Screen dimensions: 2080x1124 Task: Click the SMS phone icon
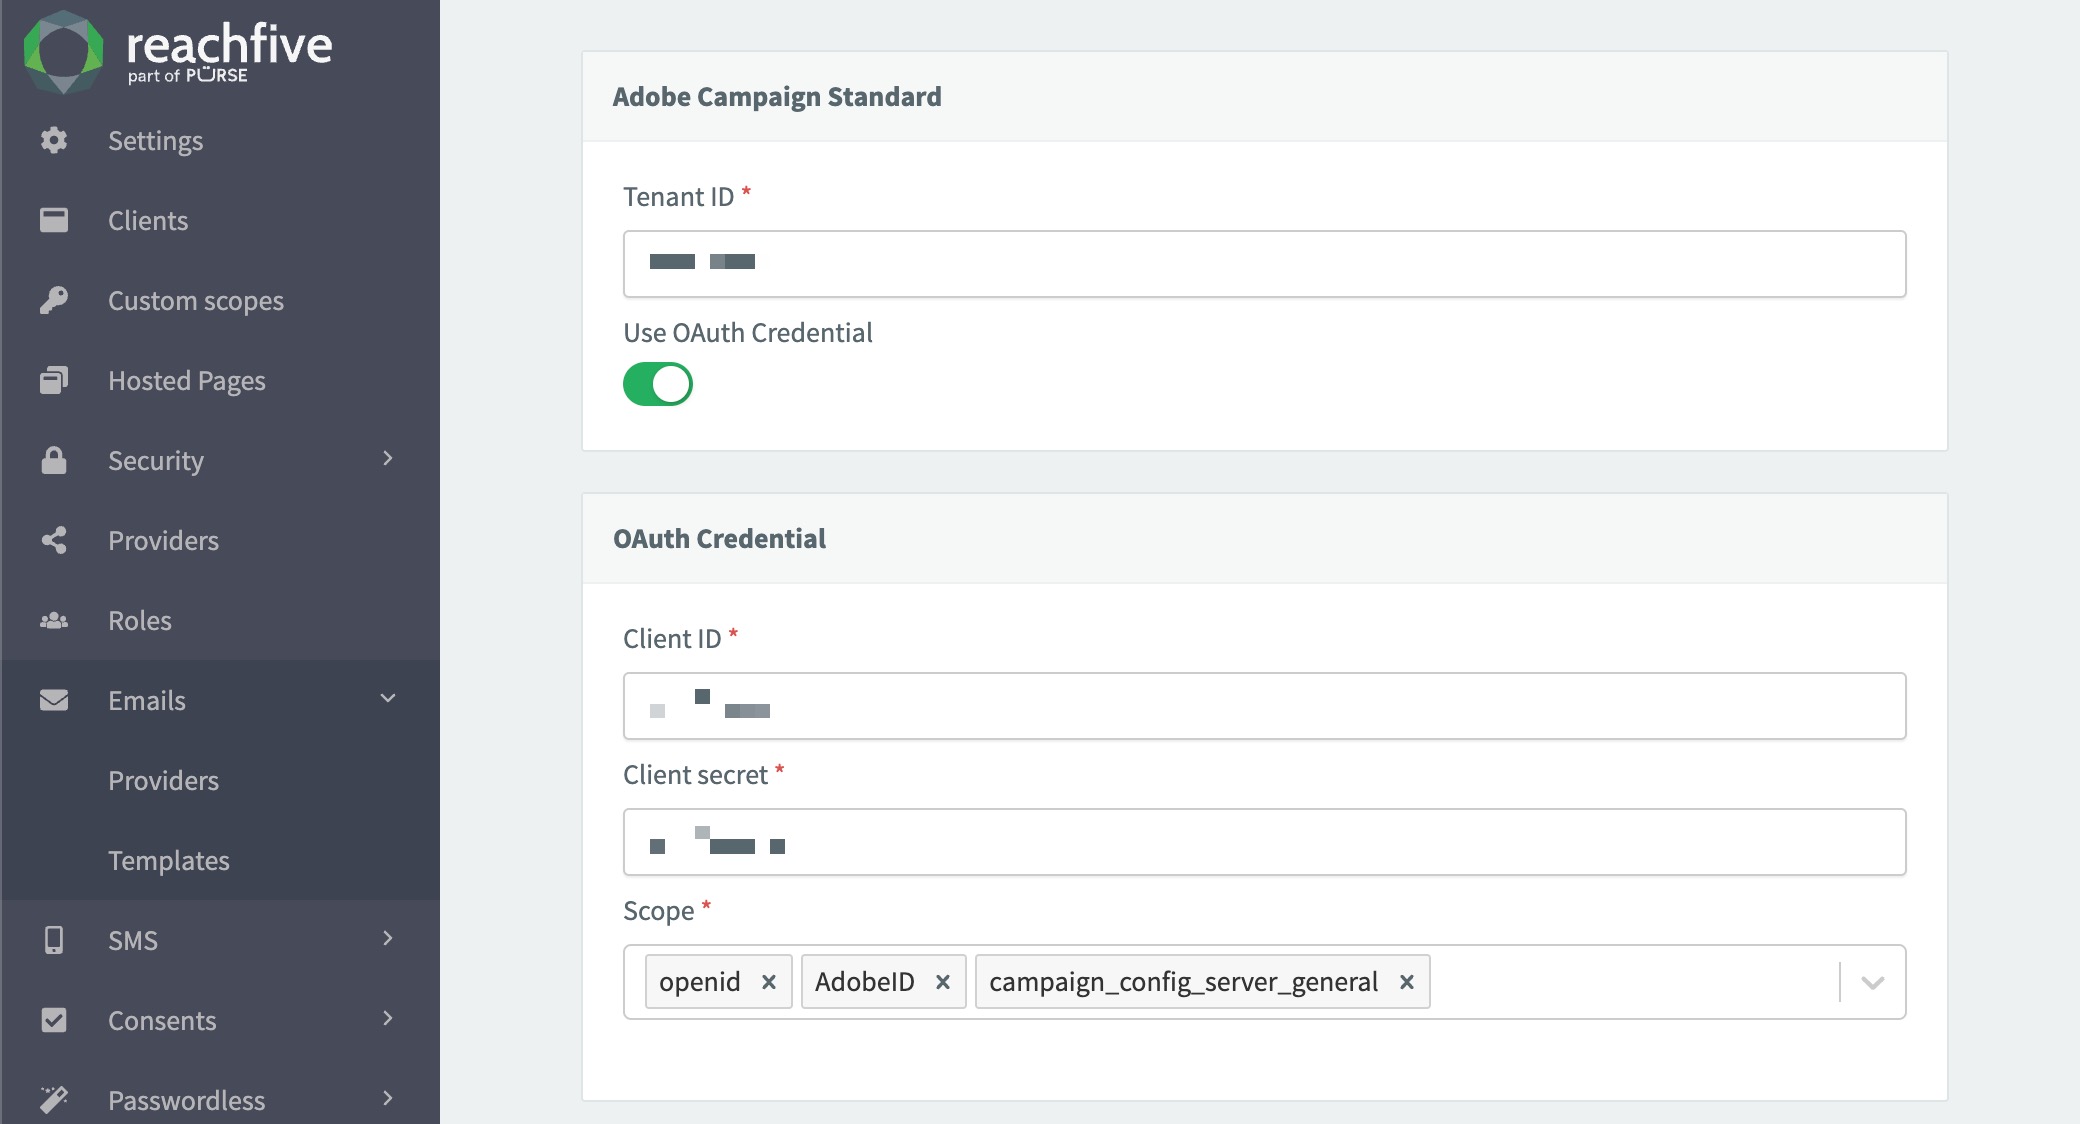click(x=54, y=940)
